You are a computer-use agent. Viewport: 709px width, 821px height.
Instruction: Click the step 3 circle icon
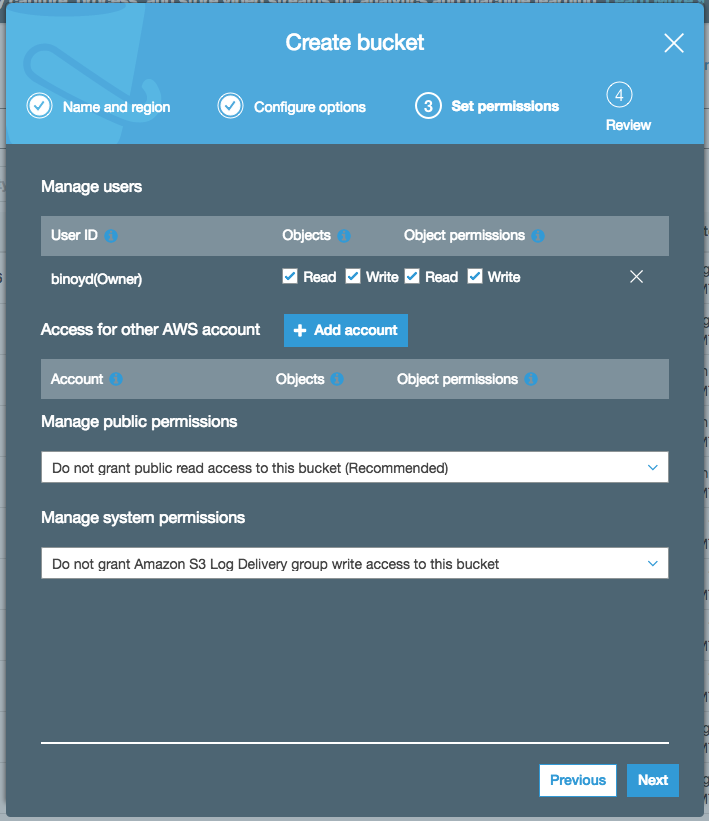pos(428,106)
